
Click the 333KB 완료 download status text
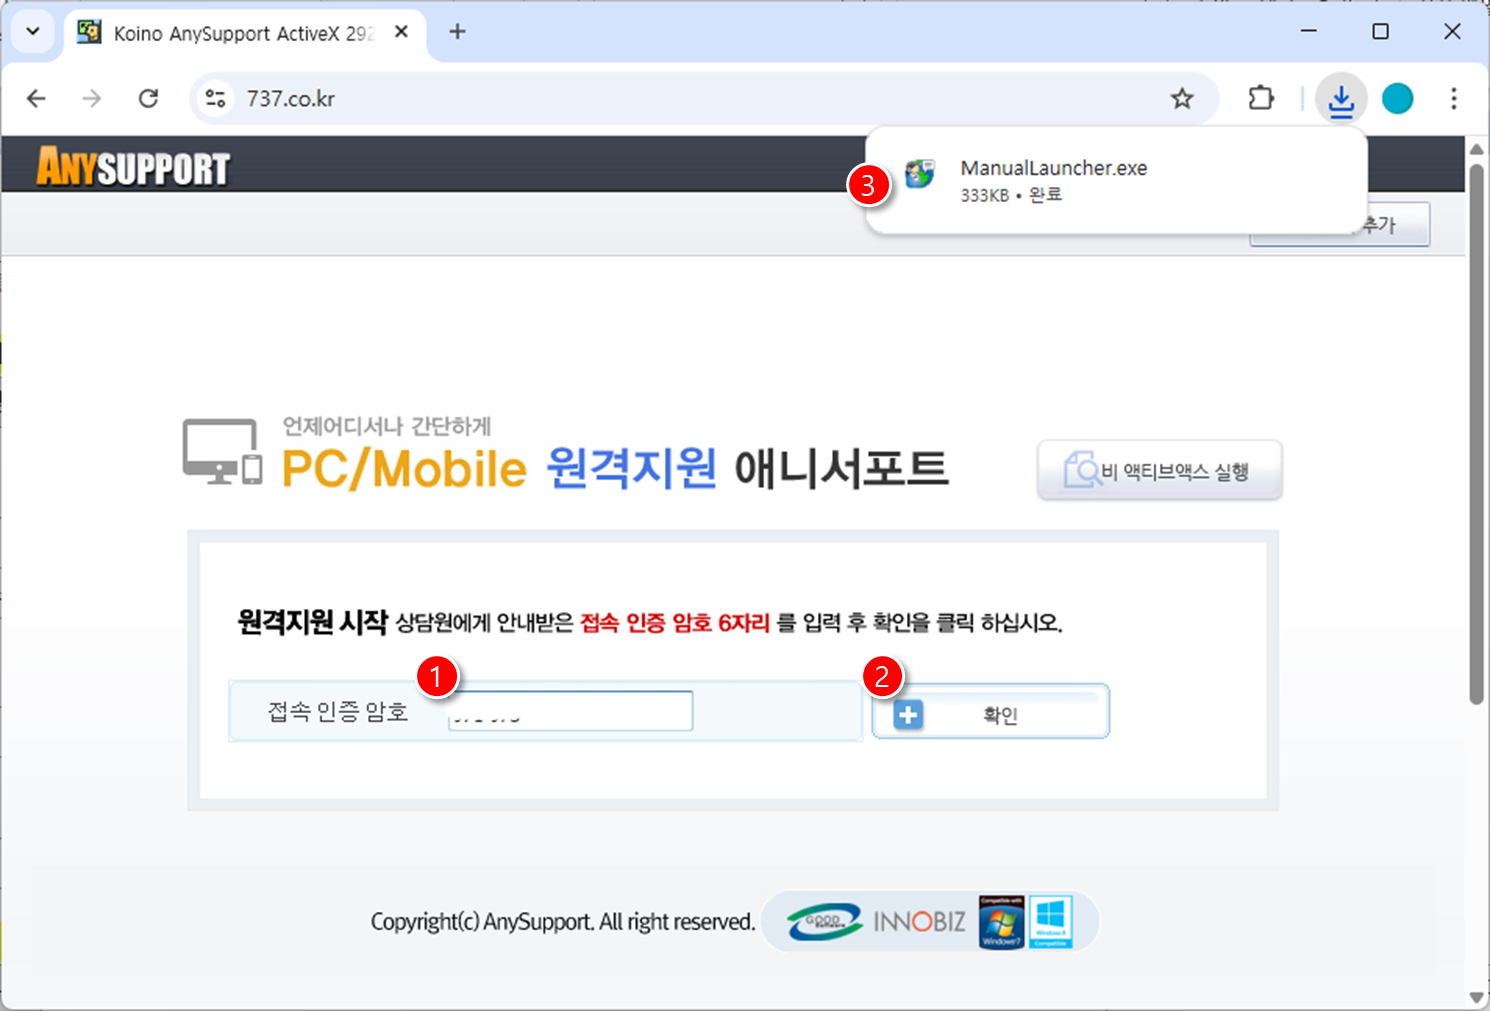(x=1011, y=195)
